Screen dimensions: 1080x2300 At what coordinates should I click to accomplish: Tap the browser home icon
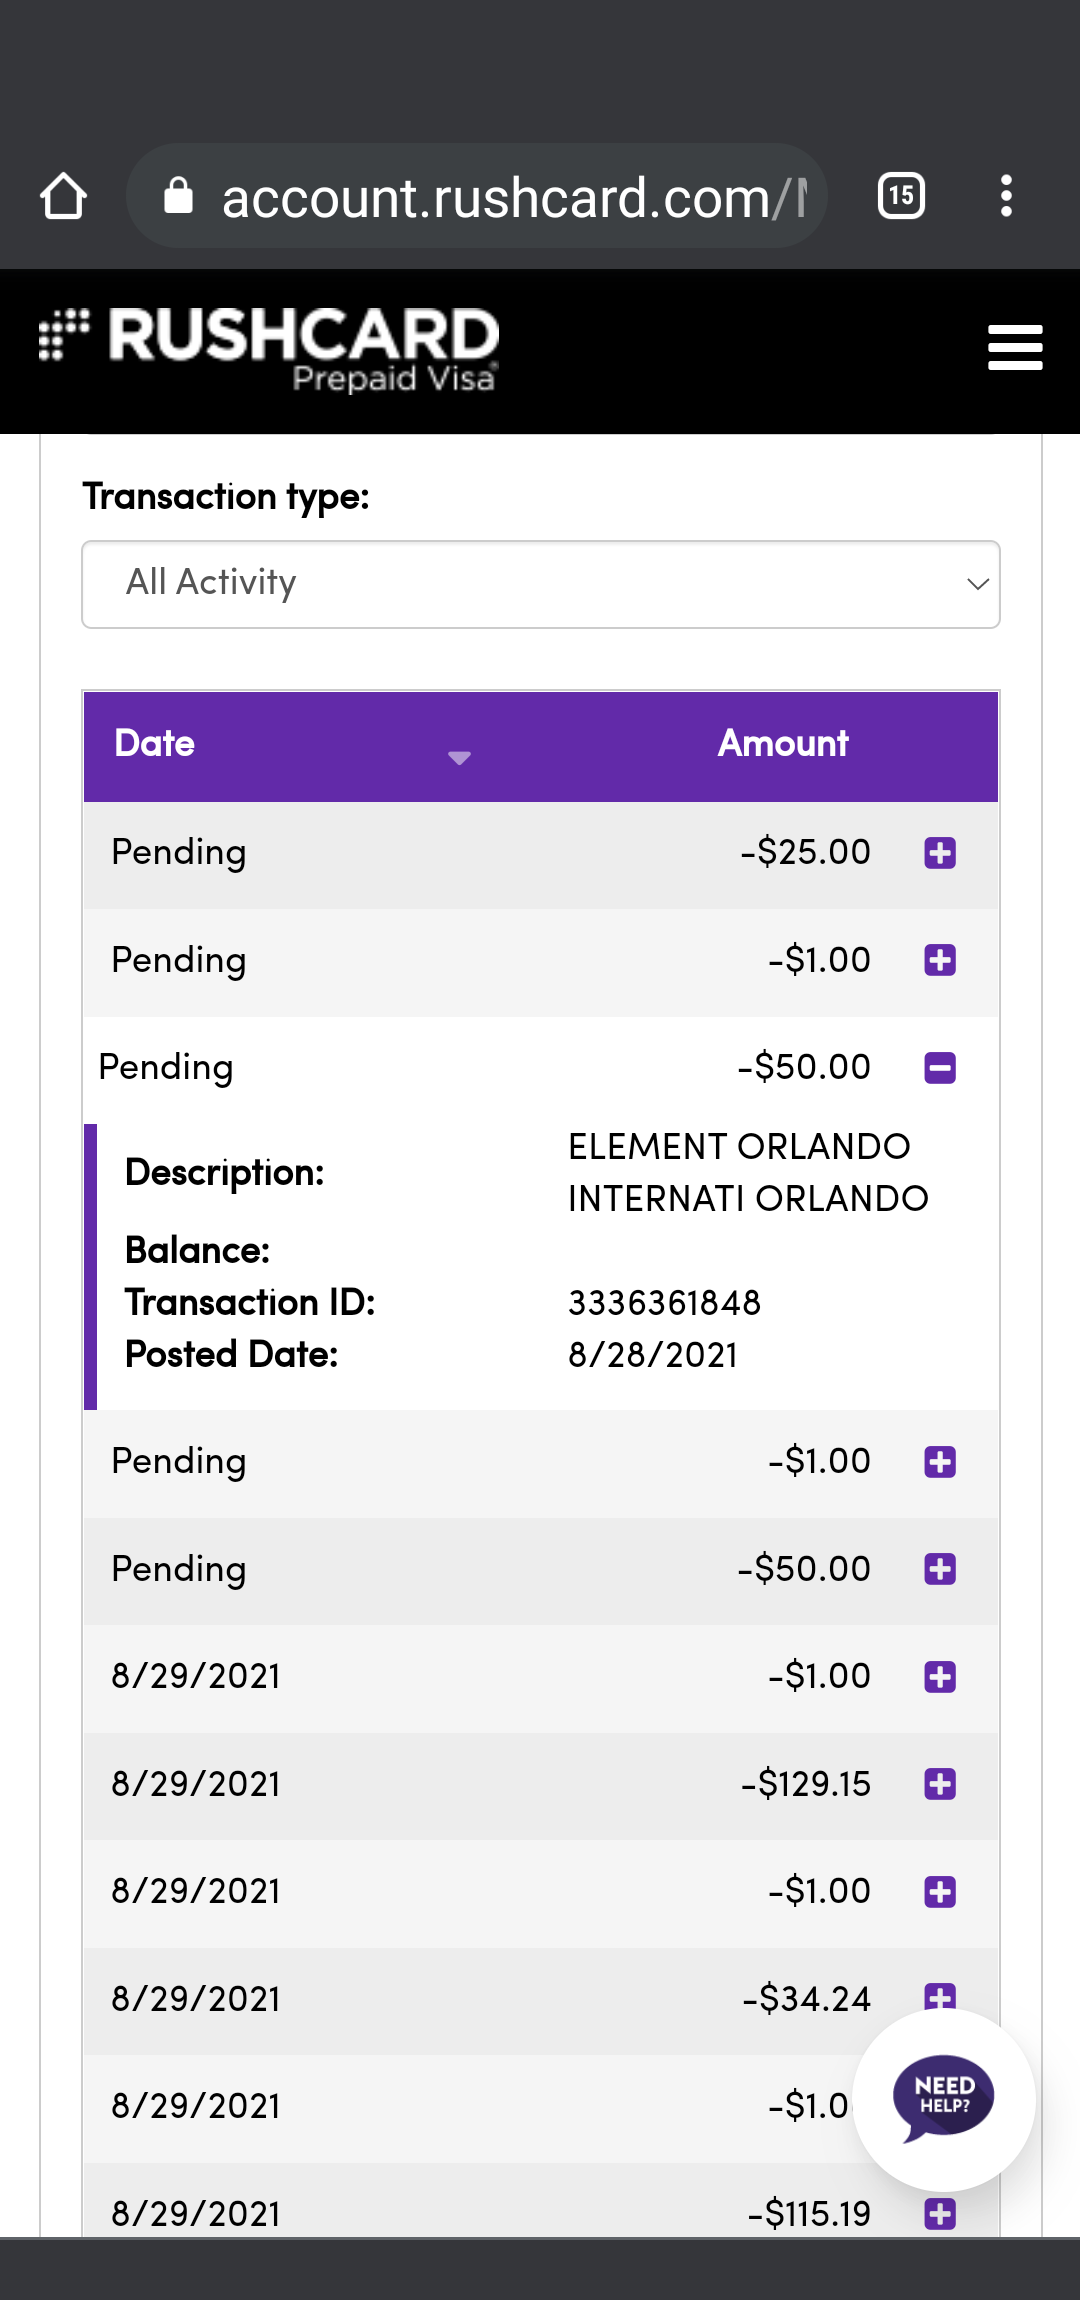pos(63,196)
